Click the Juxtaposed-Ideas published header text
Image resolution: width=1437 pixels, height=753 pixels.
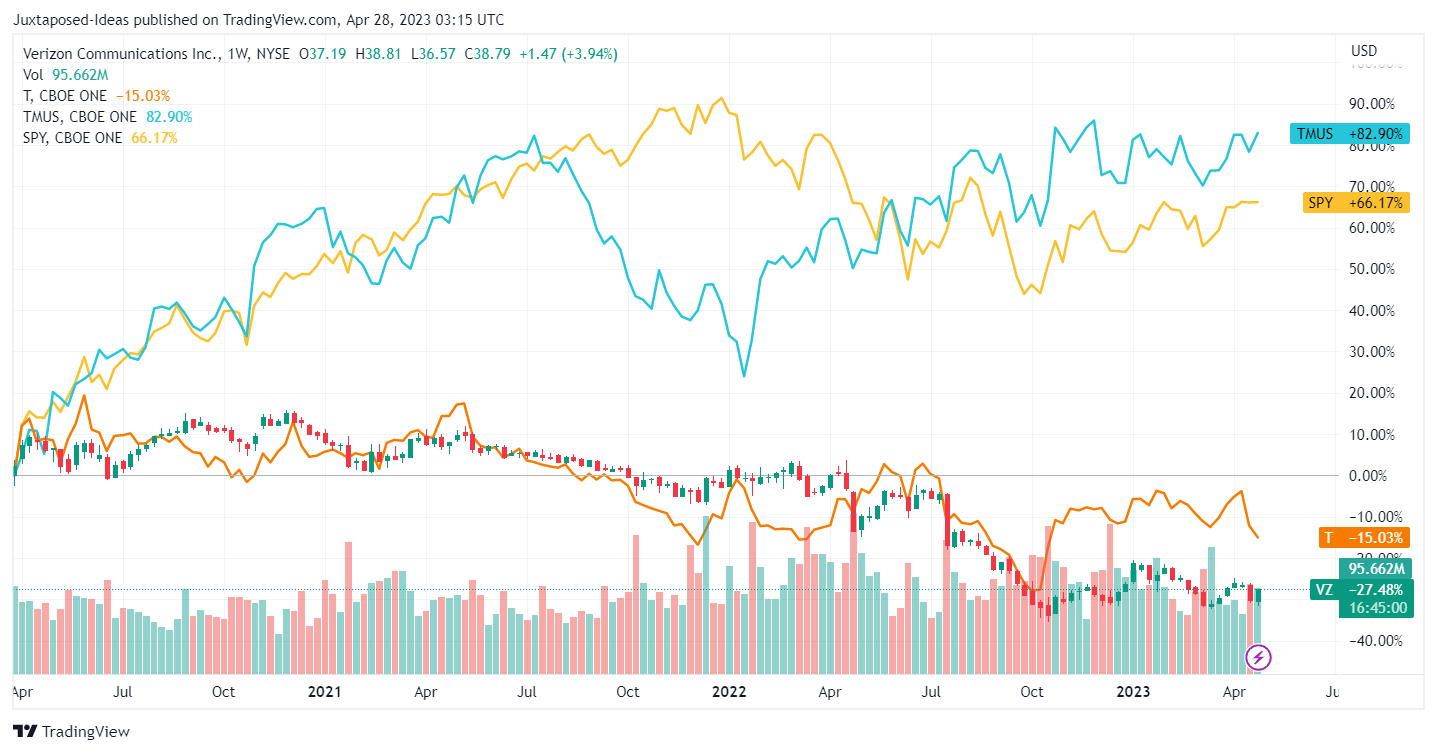coord(258,19)
